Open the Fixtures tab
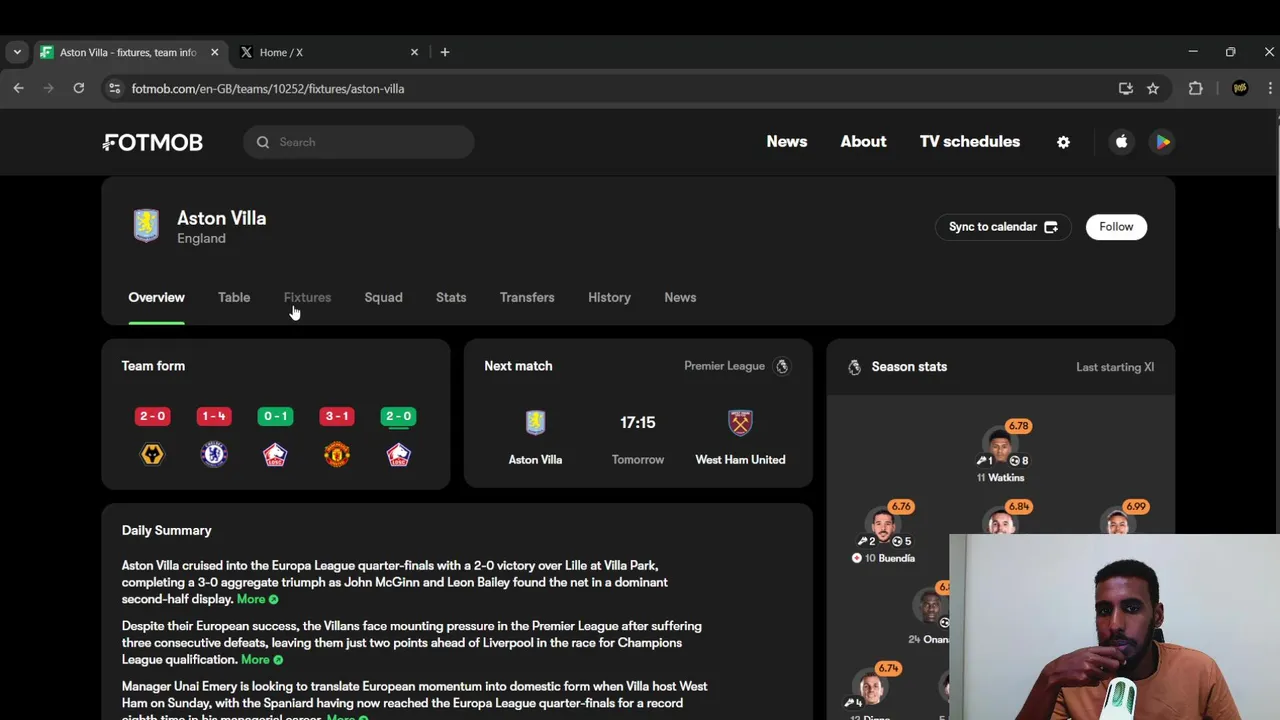Screen dimensions: 1280x720 [x=307, y=297]
